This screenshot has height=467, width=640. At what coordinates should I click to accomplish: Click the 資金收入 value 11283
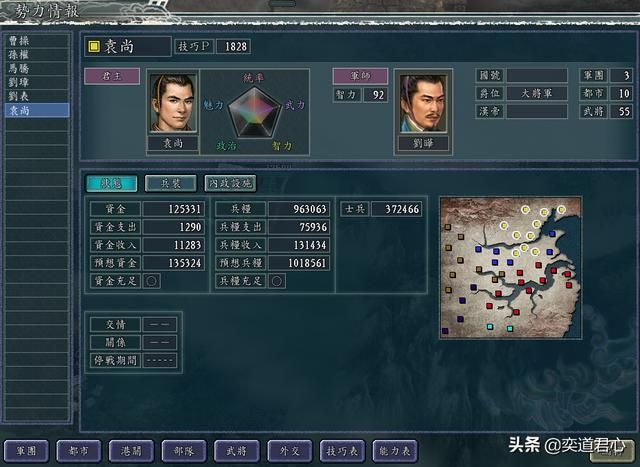[x=173, y=245]
